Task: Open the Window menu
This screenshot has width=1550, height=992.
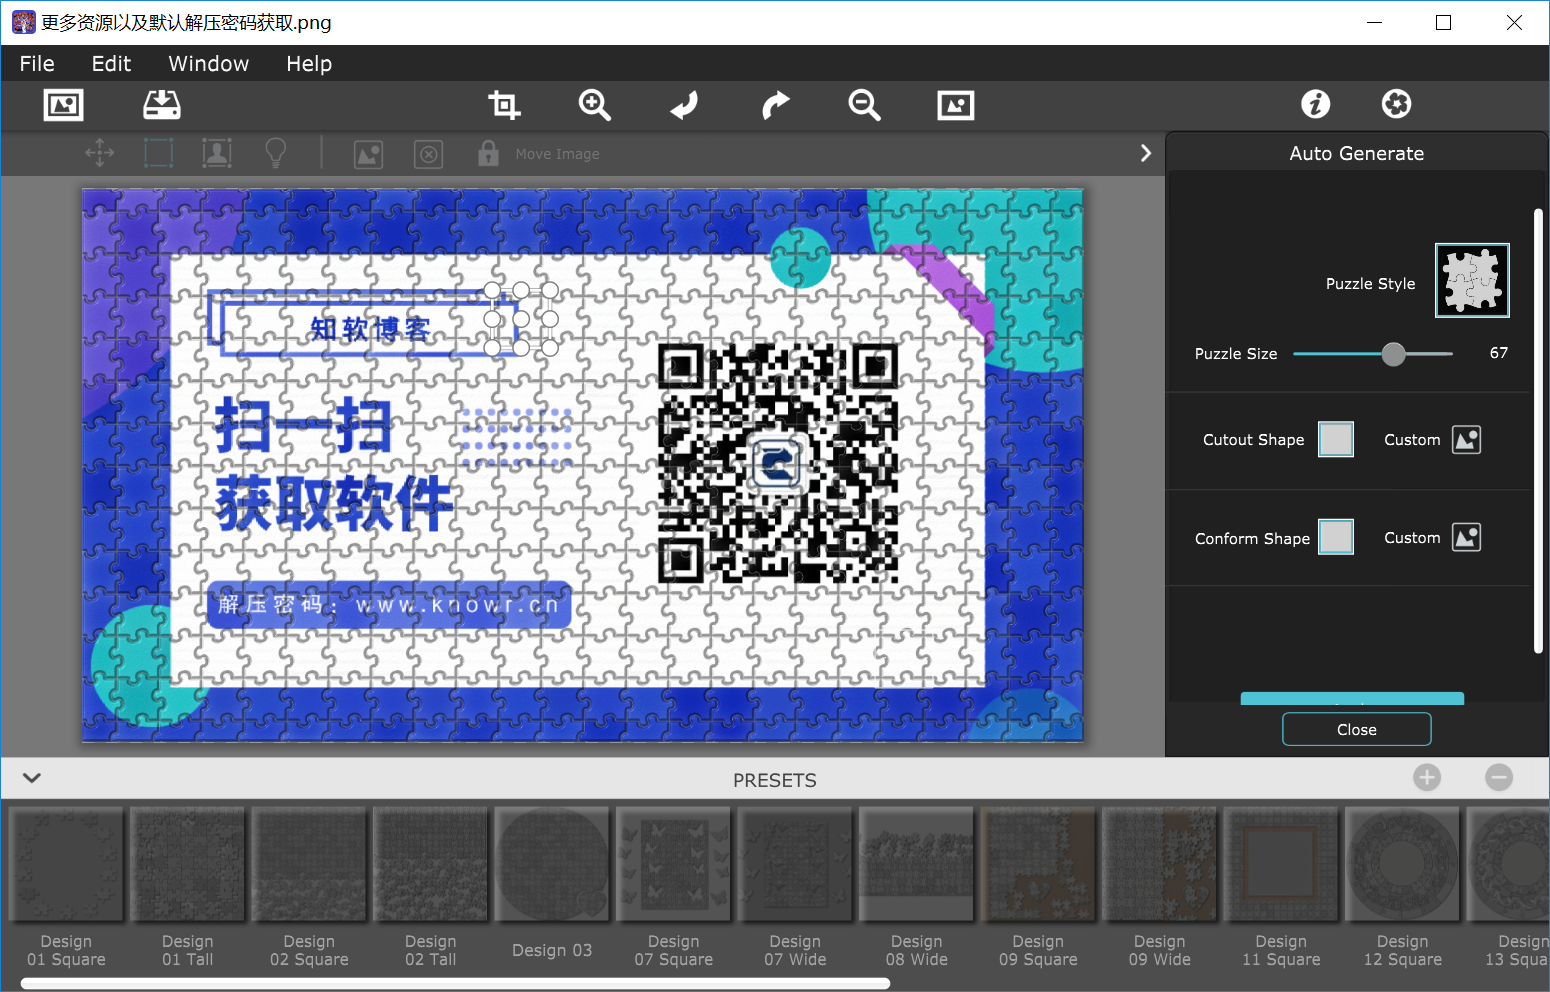Action: pyautogui.click(x=209, y=64)
